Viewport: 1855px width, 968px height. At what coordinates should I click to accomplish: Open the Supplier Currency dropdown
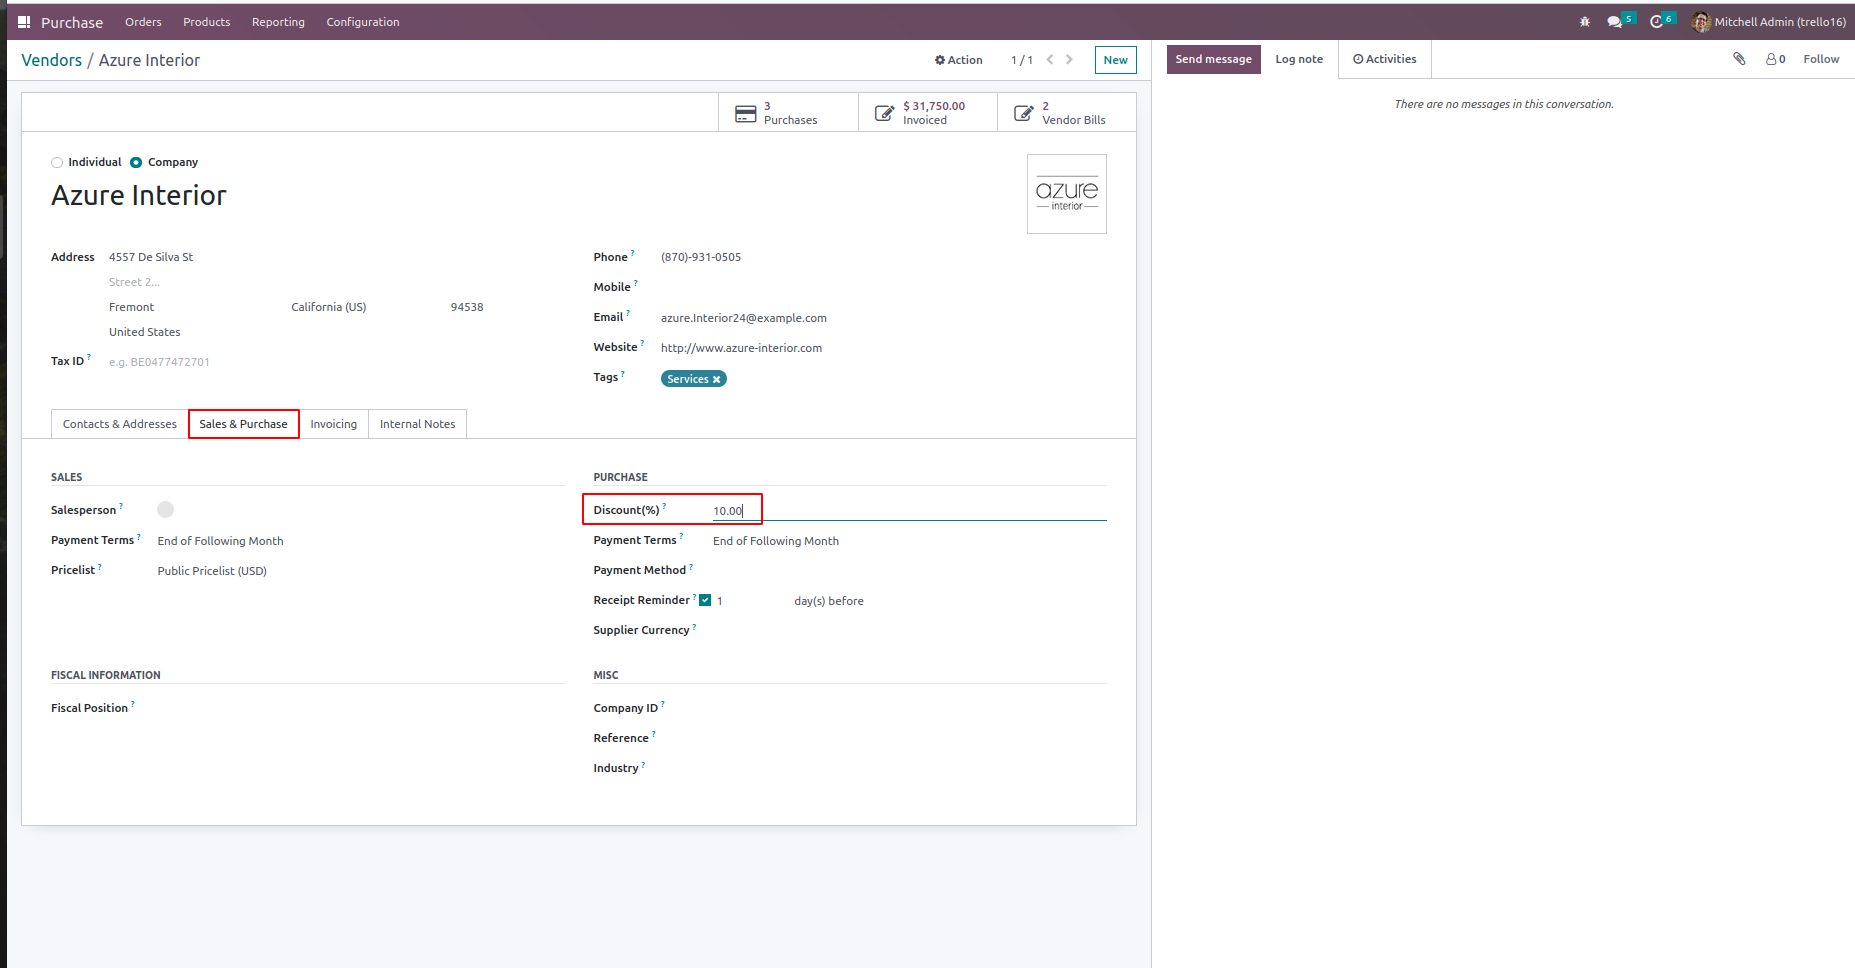point(909,631)
